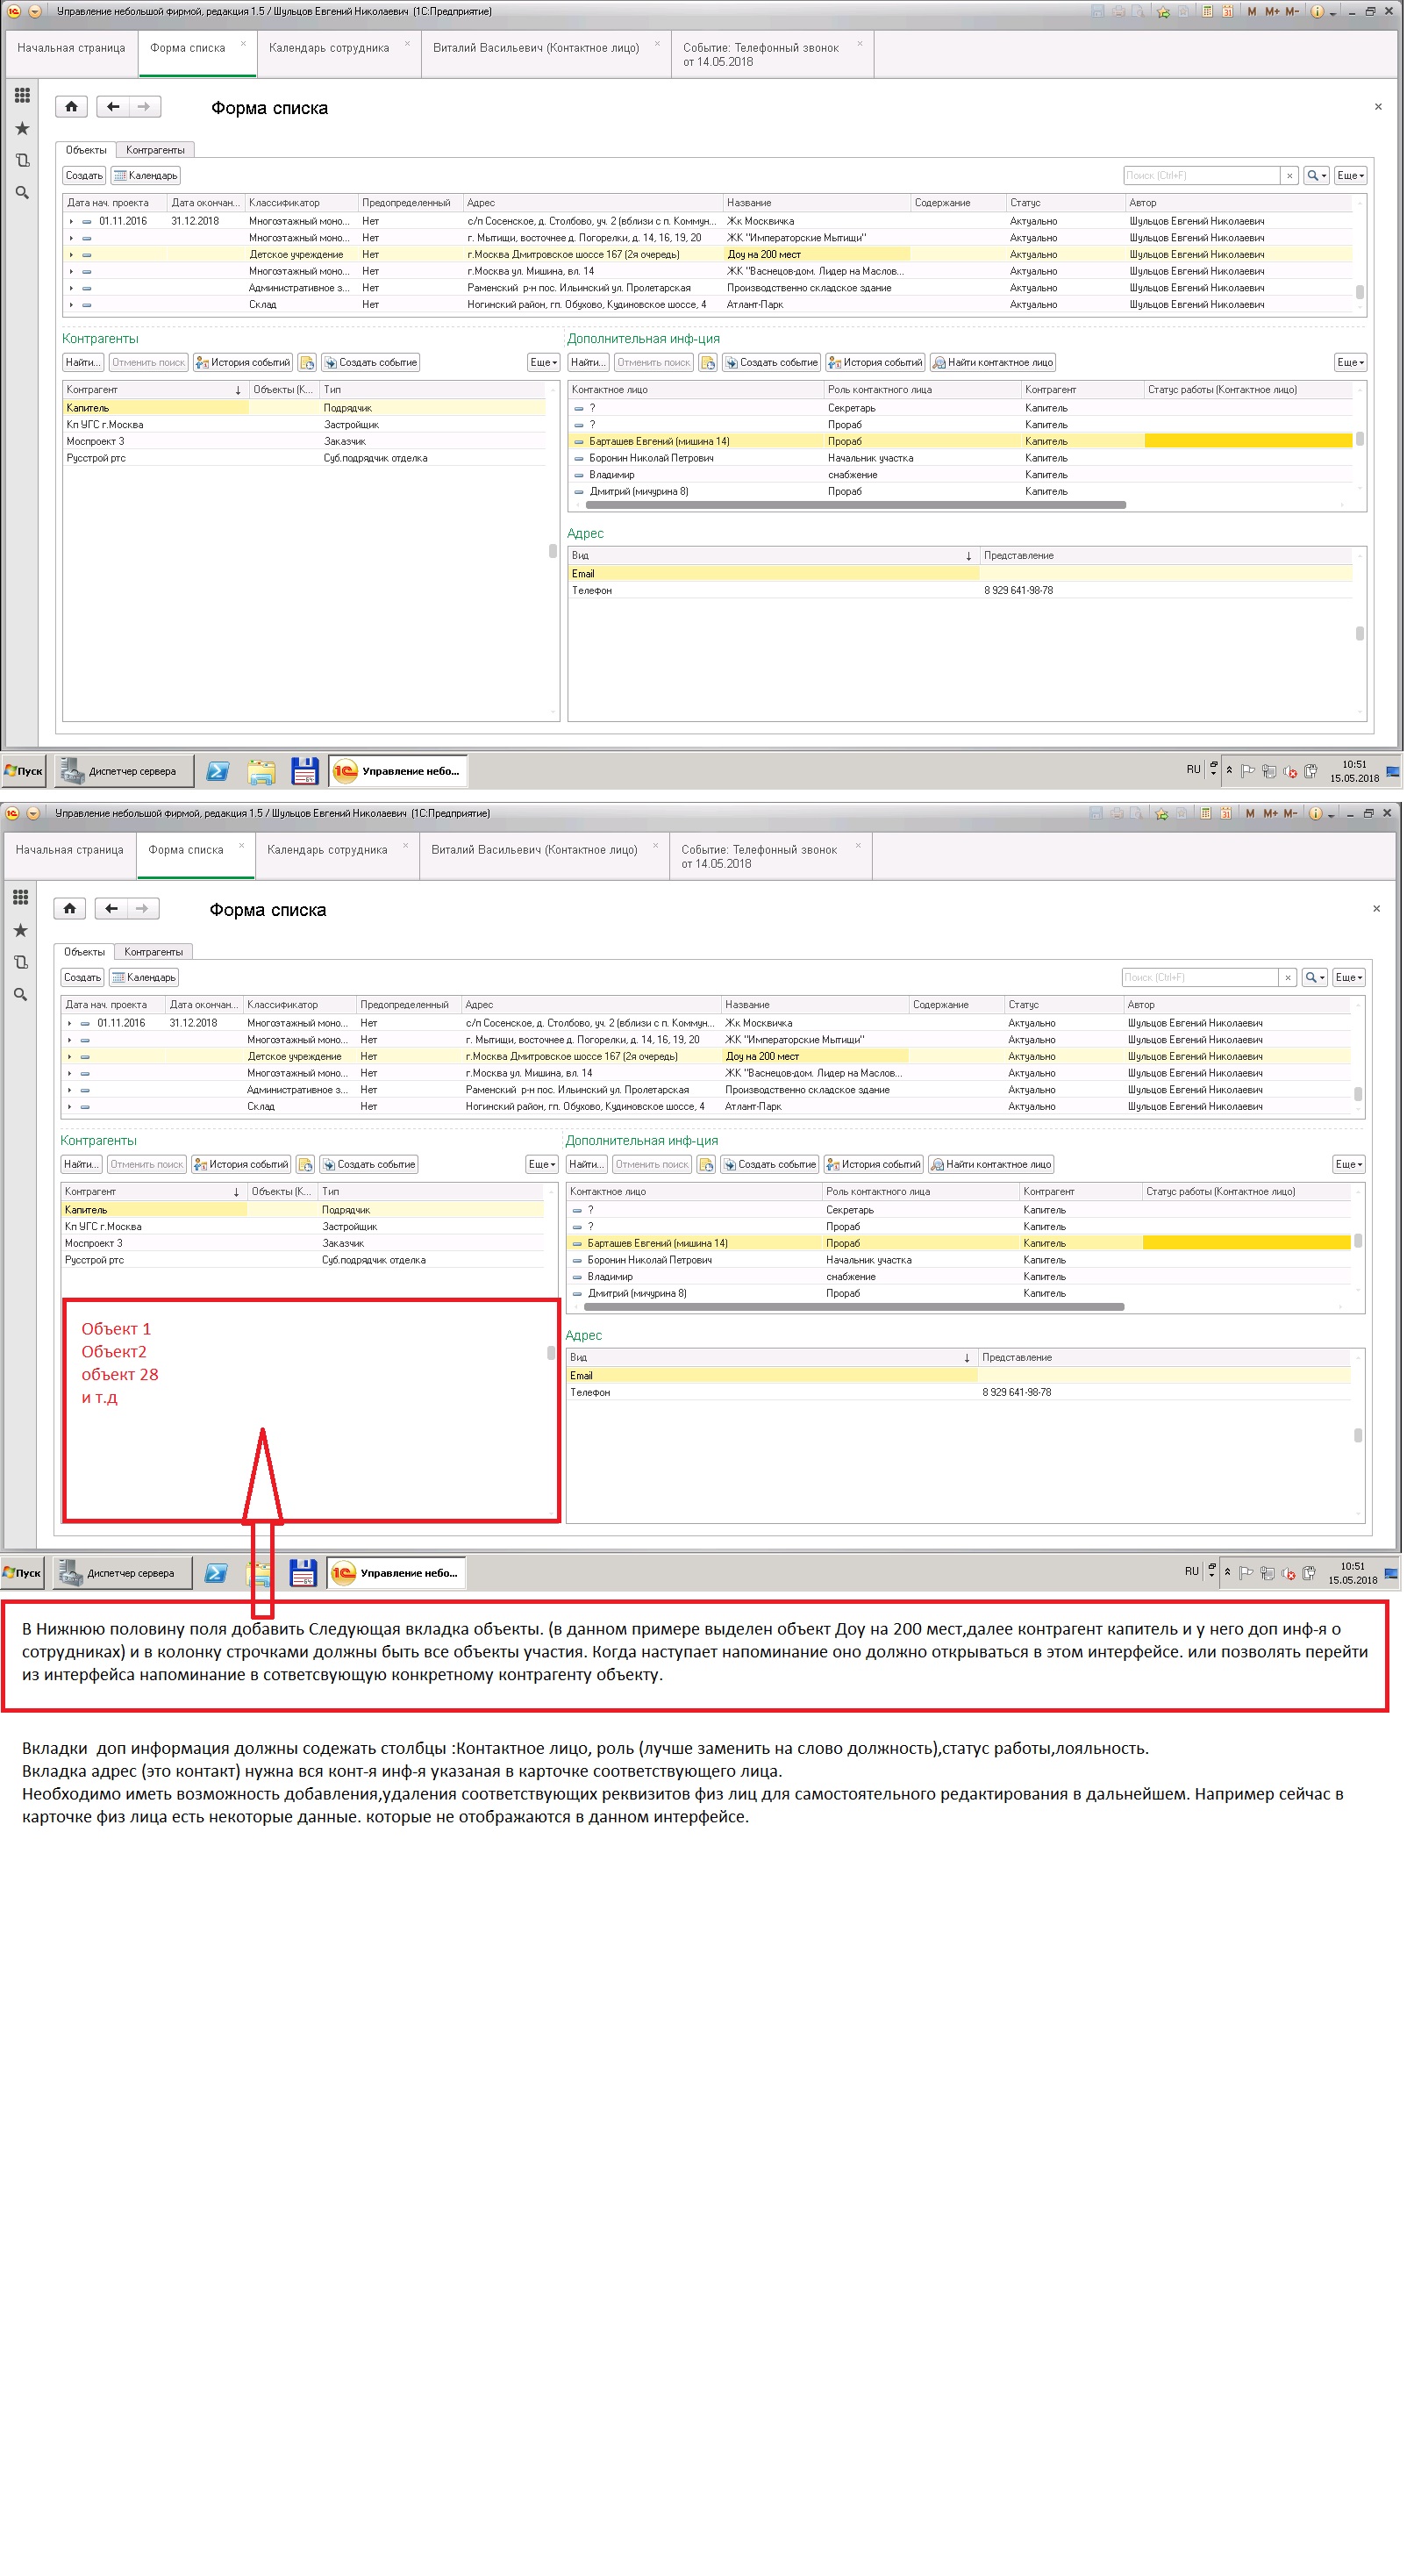The image size is (1414, 2576).
Task: Open Еще dropdown beside search field in top window
Action: pos(1350,175)
